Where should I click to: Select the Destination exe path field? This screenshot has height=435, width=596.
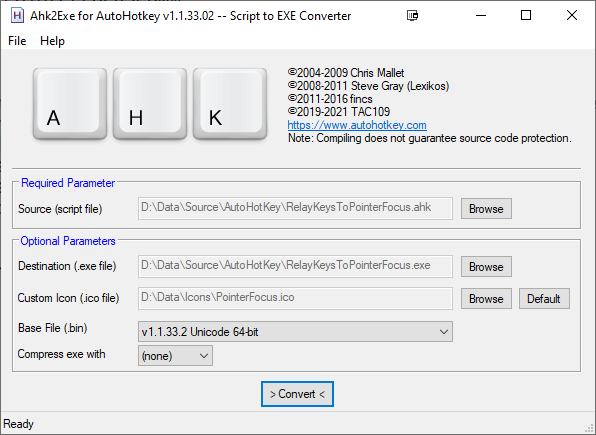[x=295, y=266]
